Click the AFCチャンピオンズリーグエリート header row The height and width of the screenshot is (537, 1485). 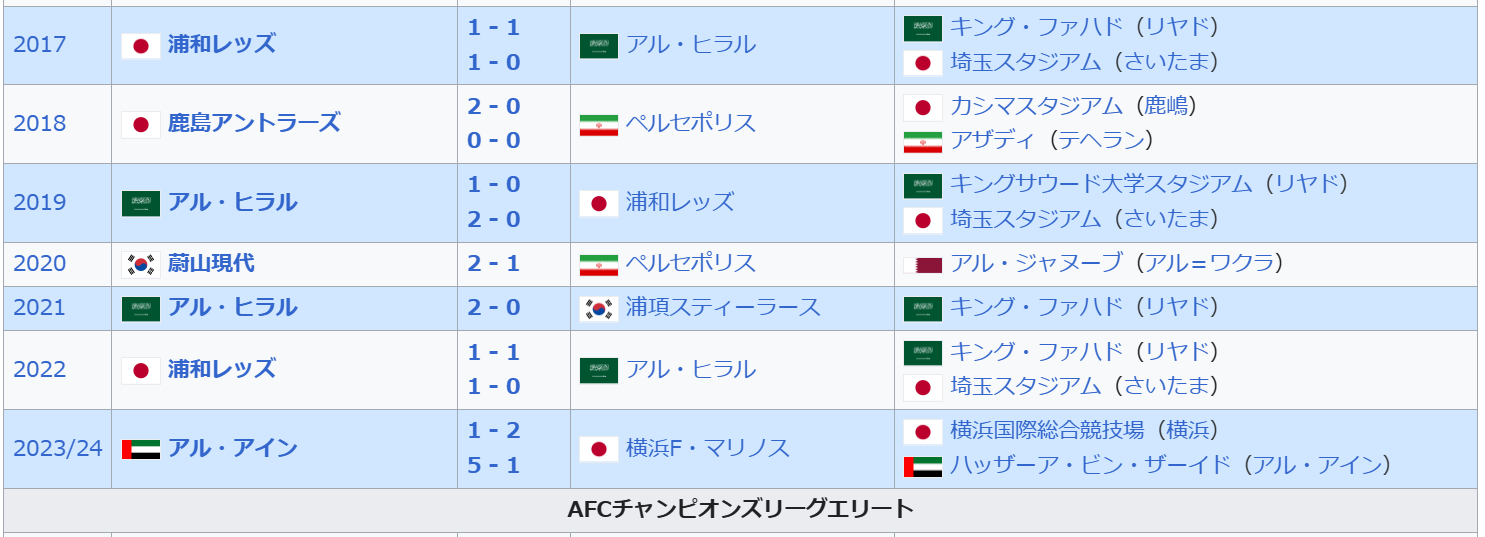(740, 509)
